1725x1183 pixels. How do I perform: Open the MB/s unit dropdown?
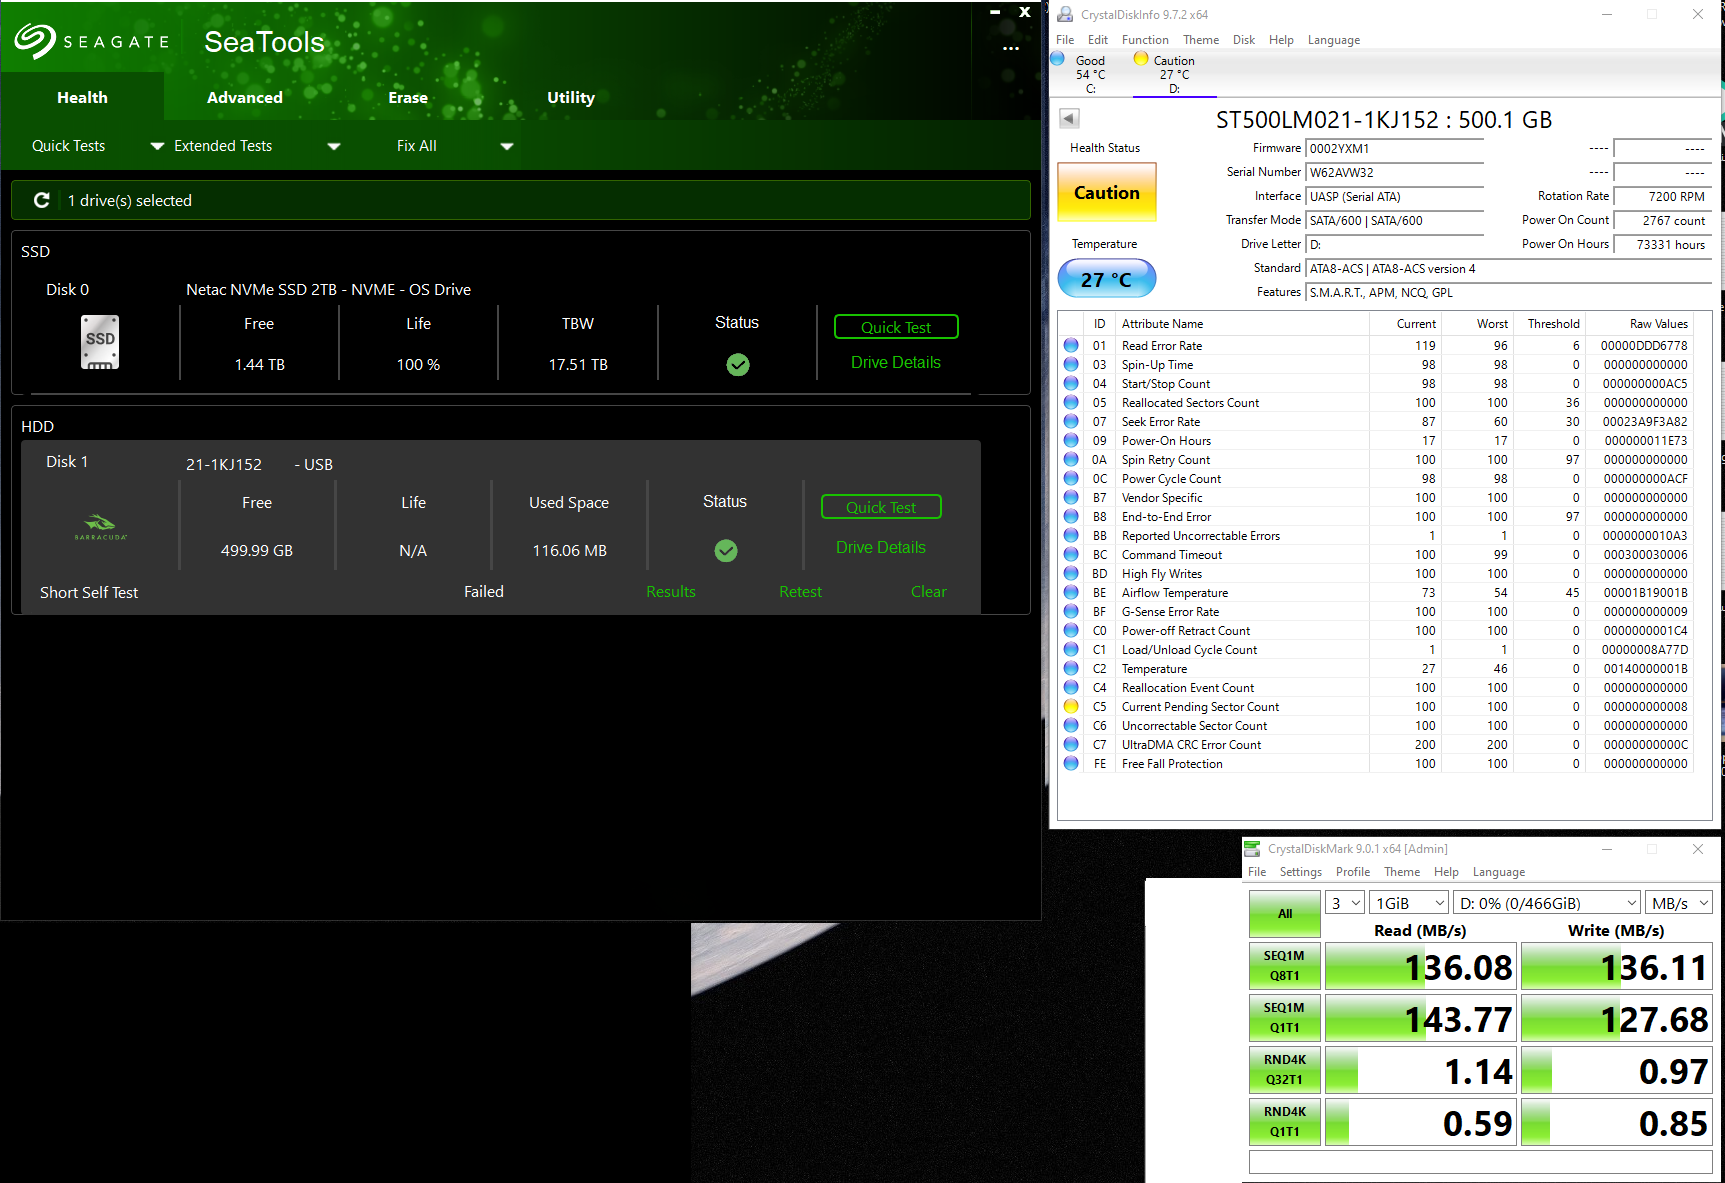1678,903
